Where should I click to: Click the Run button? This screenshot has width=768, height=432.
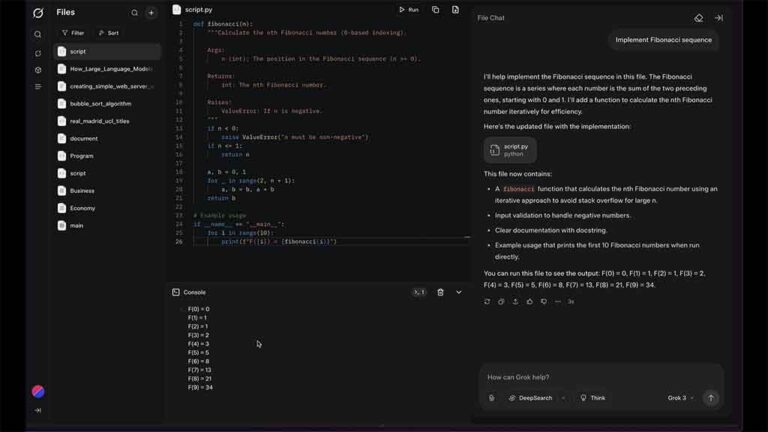(x=409, y=10)
